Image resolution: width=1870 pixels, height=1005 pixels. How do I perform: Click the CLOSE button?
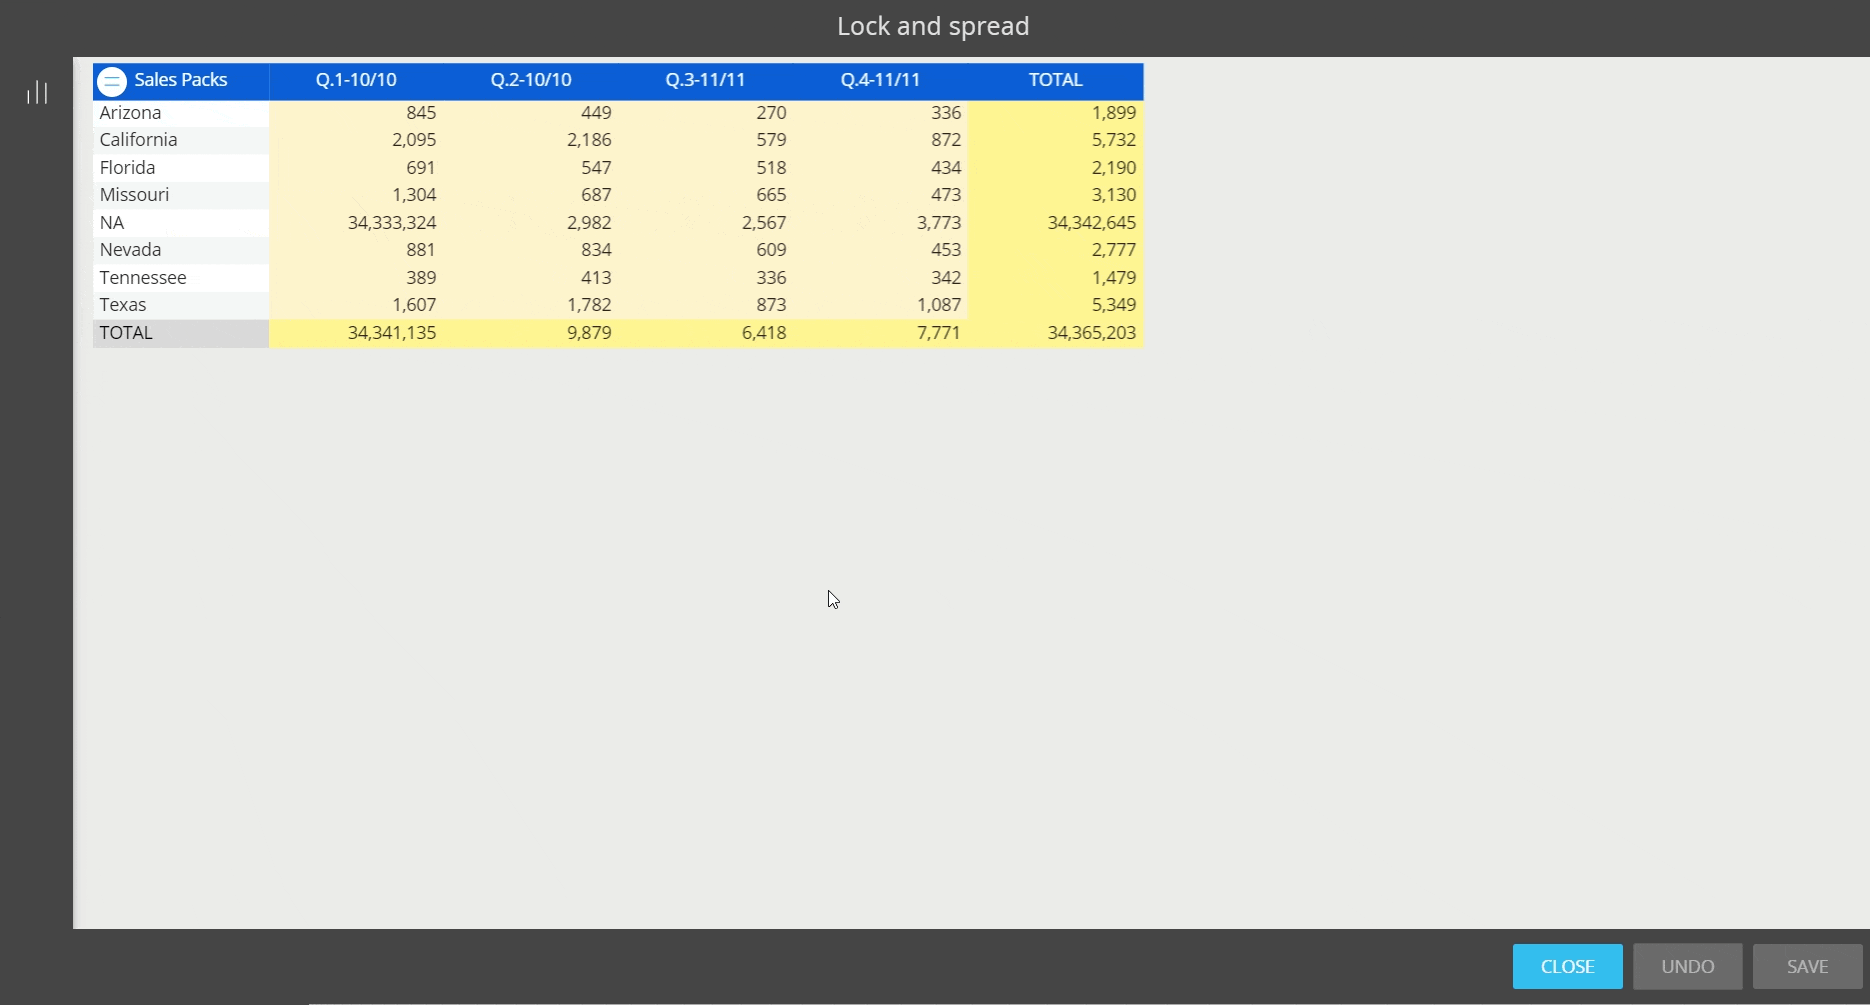click(x=1567, y=966)
